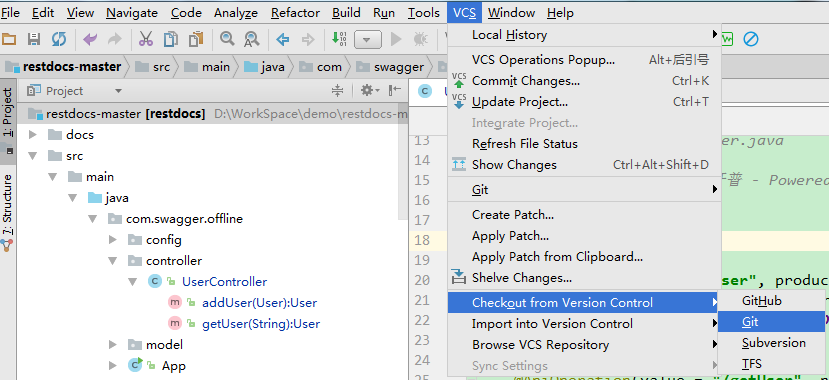Choose Shelve Changes...
This screenshot has height=380, width=829.
click(584, 277)
